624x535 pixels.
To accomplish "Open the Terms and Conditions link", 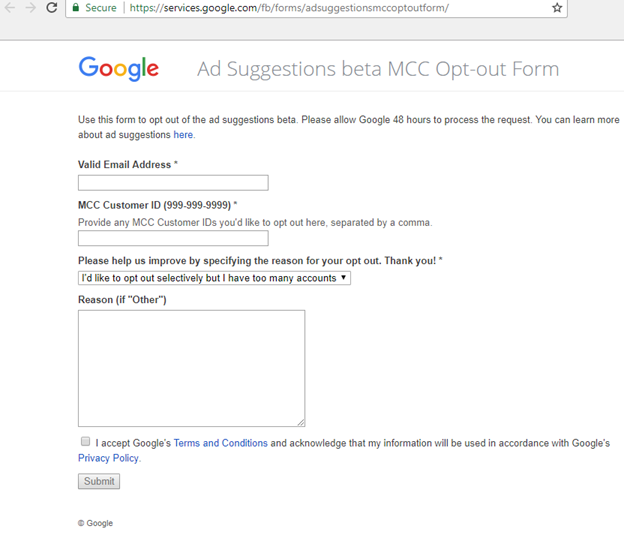I will tap(220, 443).
